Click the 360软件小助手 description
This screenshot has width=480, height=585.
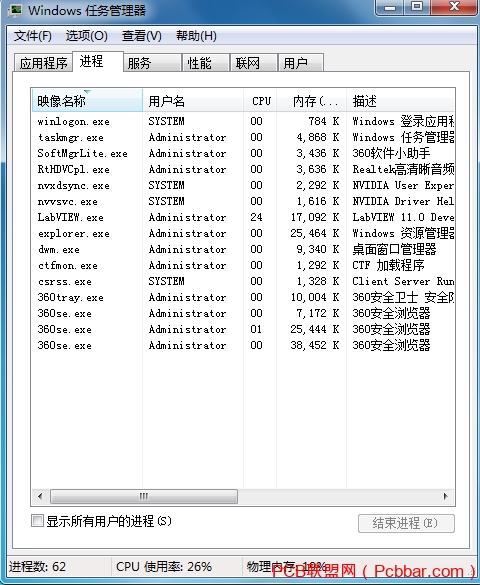pyautogui.click(x=391, y=153)
